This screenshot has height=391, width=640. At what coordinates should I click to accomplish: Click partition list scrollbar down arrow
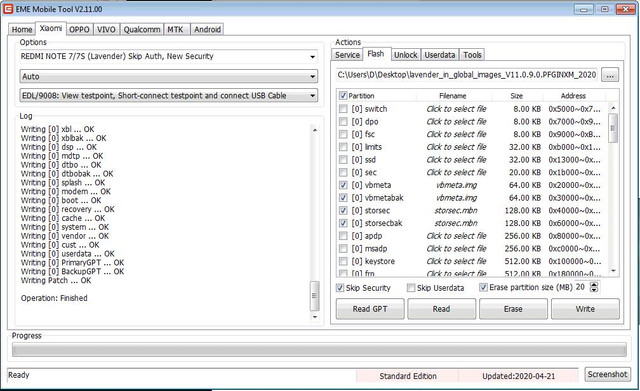pyautogui.click(x=613, y=271)
